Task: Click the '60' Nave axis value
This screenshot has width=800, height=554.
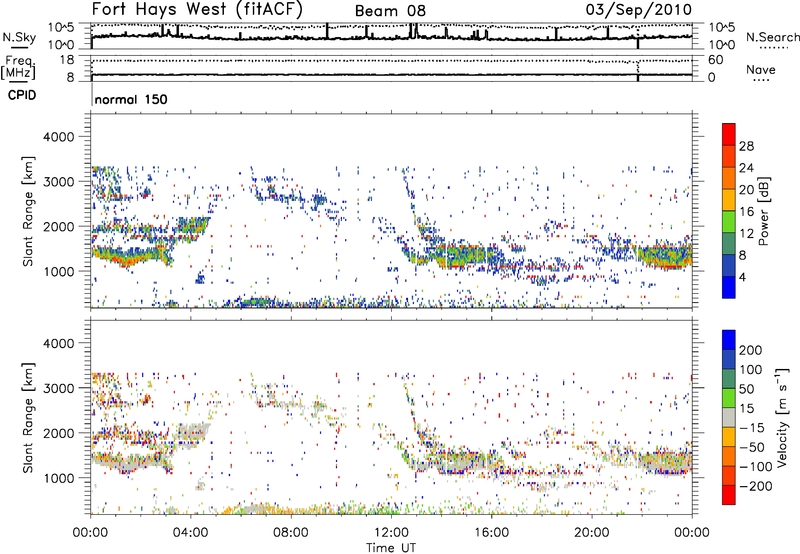Action: [x=716, y=60]
